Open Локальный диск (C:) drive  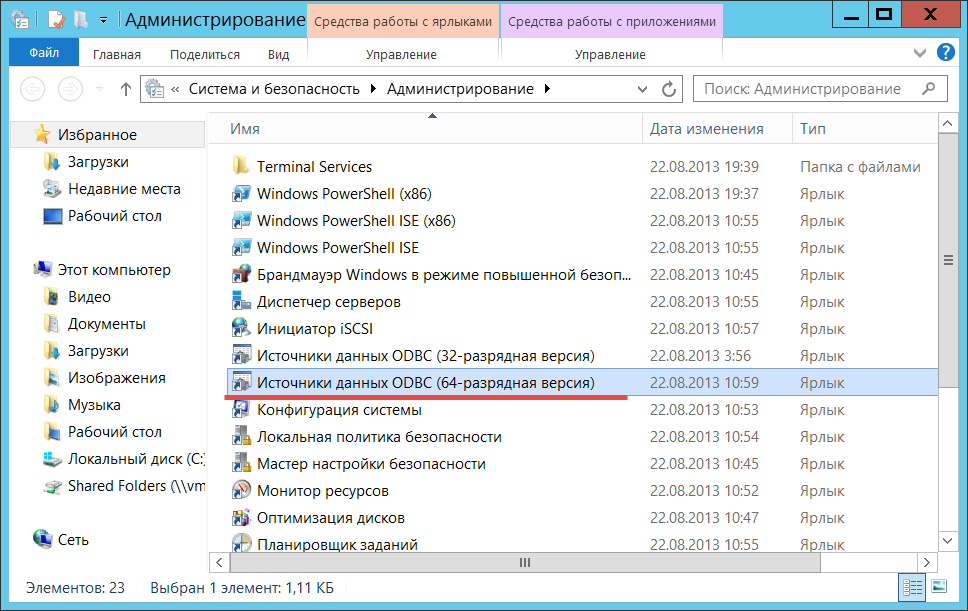click(136, 459)
